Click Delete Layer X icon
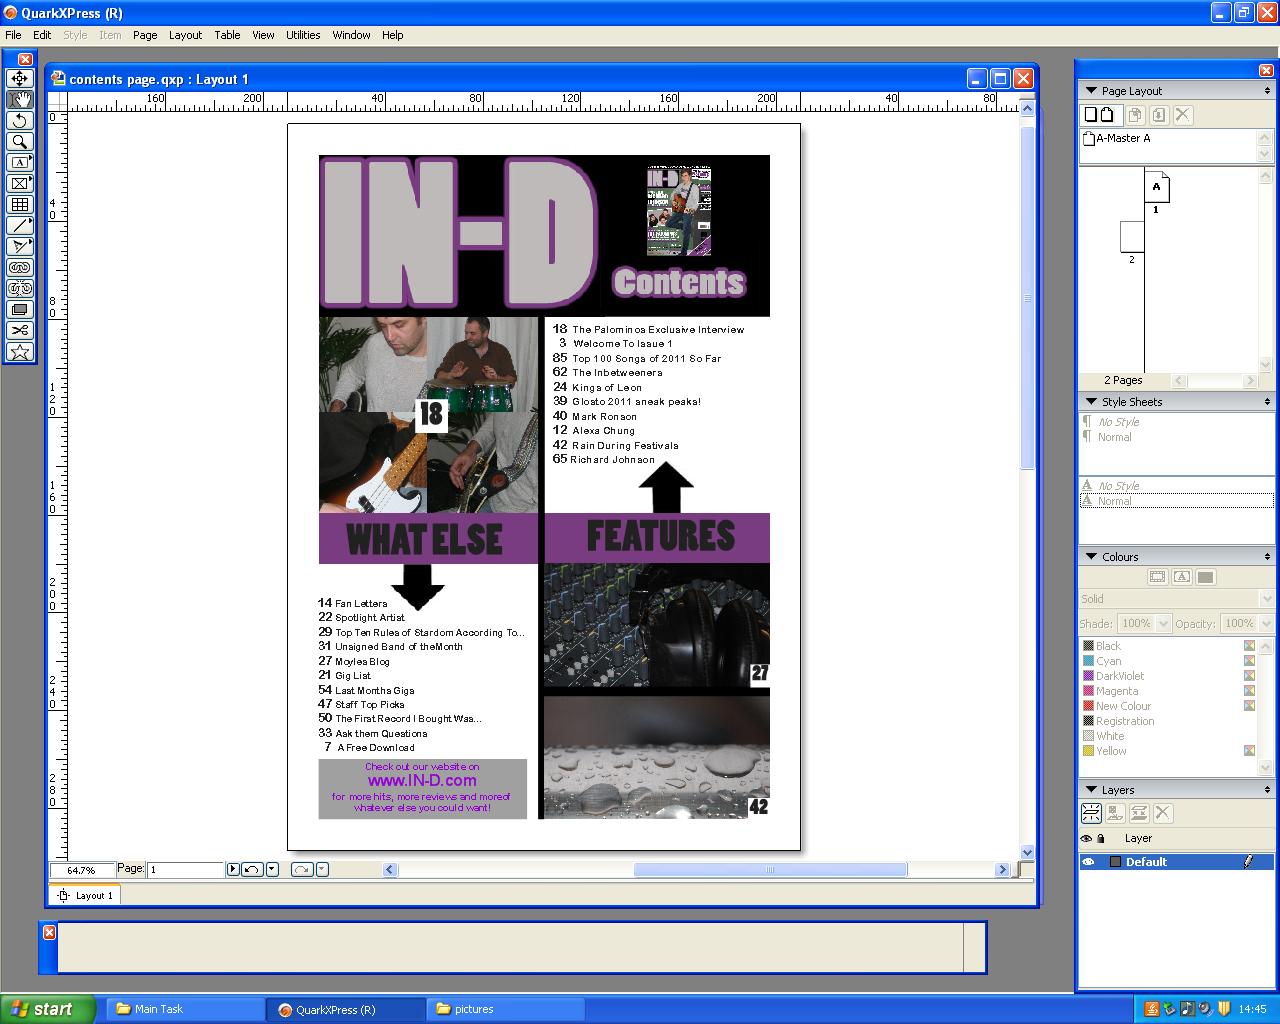Screen dimensions: 1280x1024 tap(1163, 813)
